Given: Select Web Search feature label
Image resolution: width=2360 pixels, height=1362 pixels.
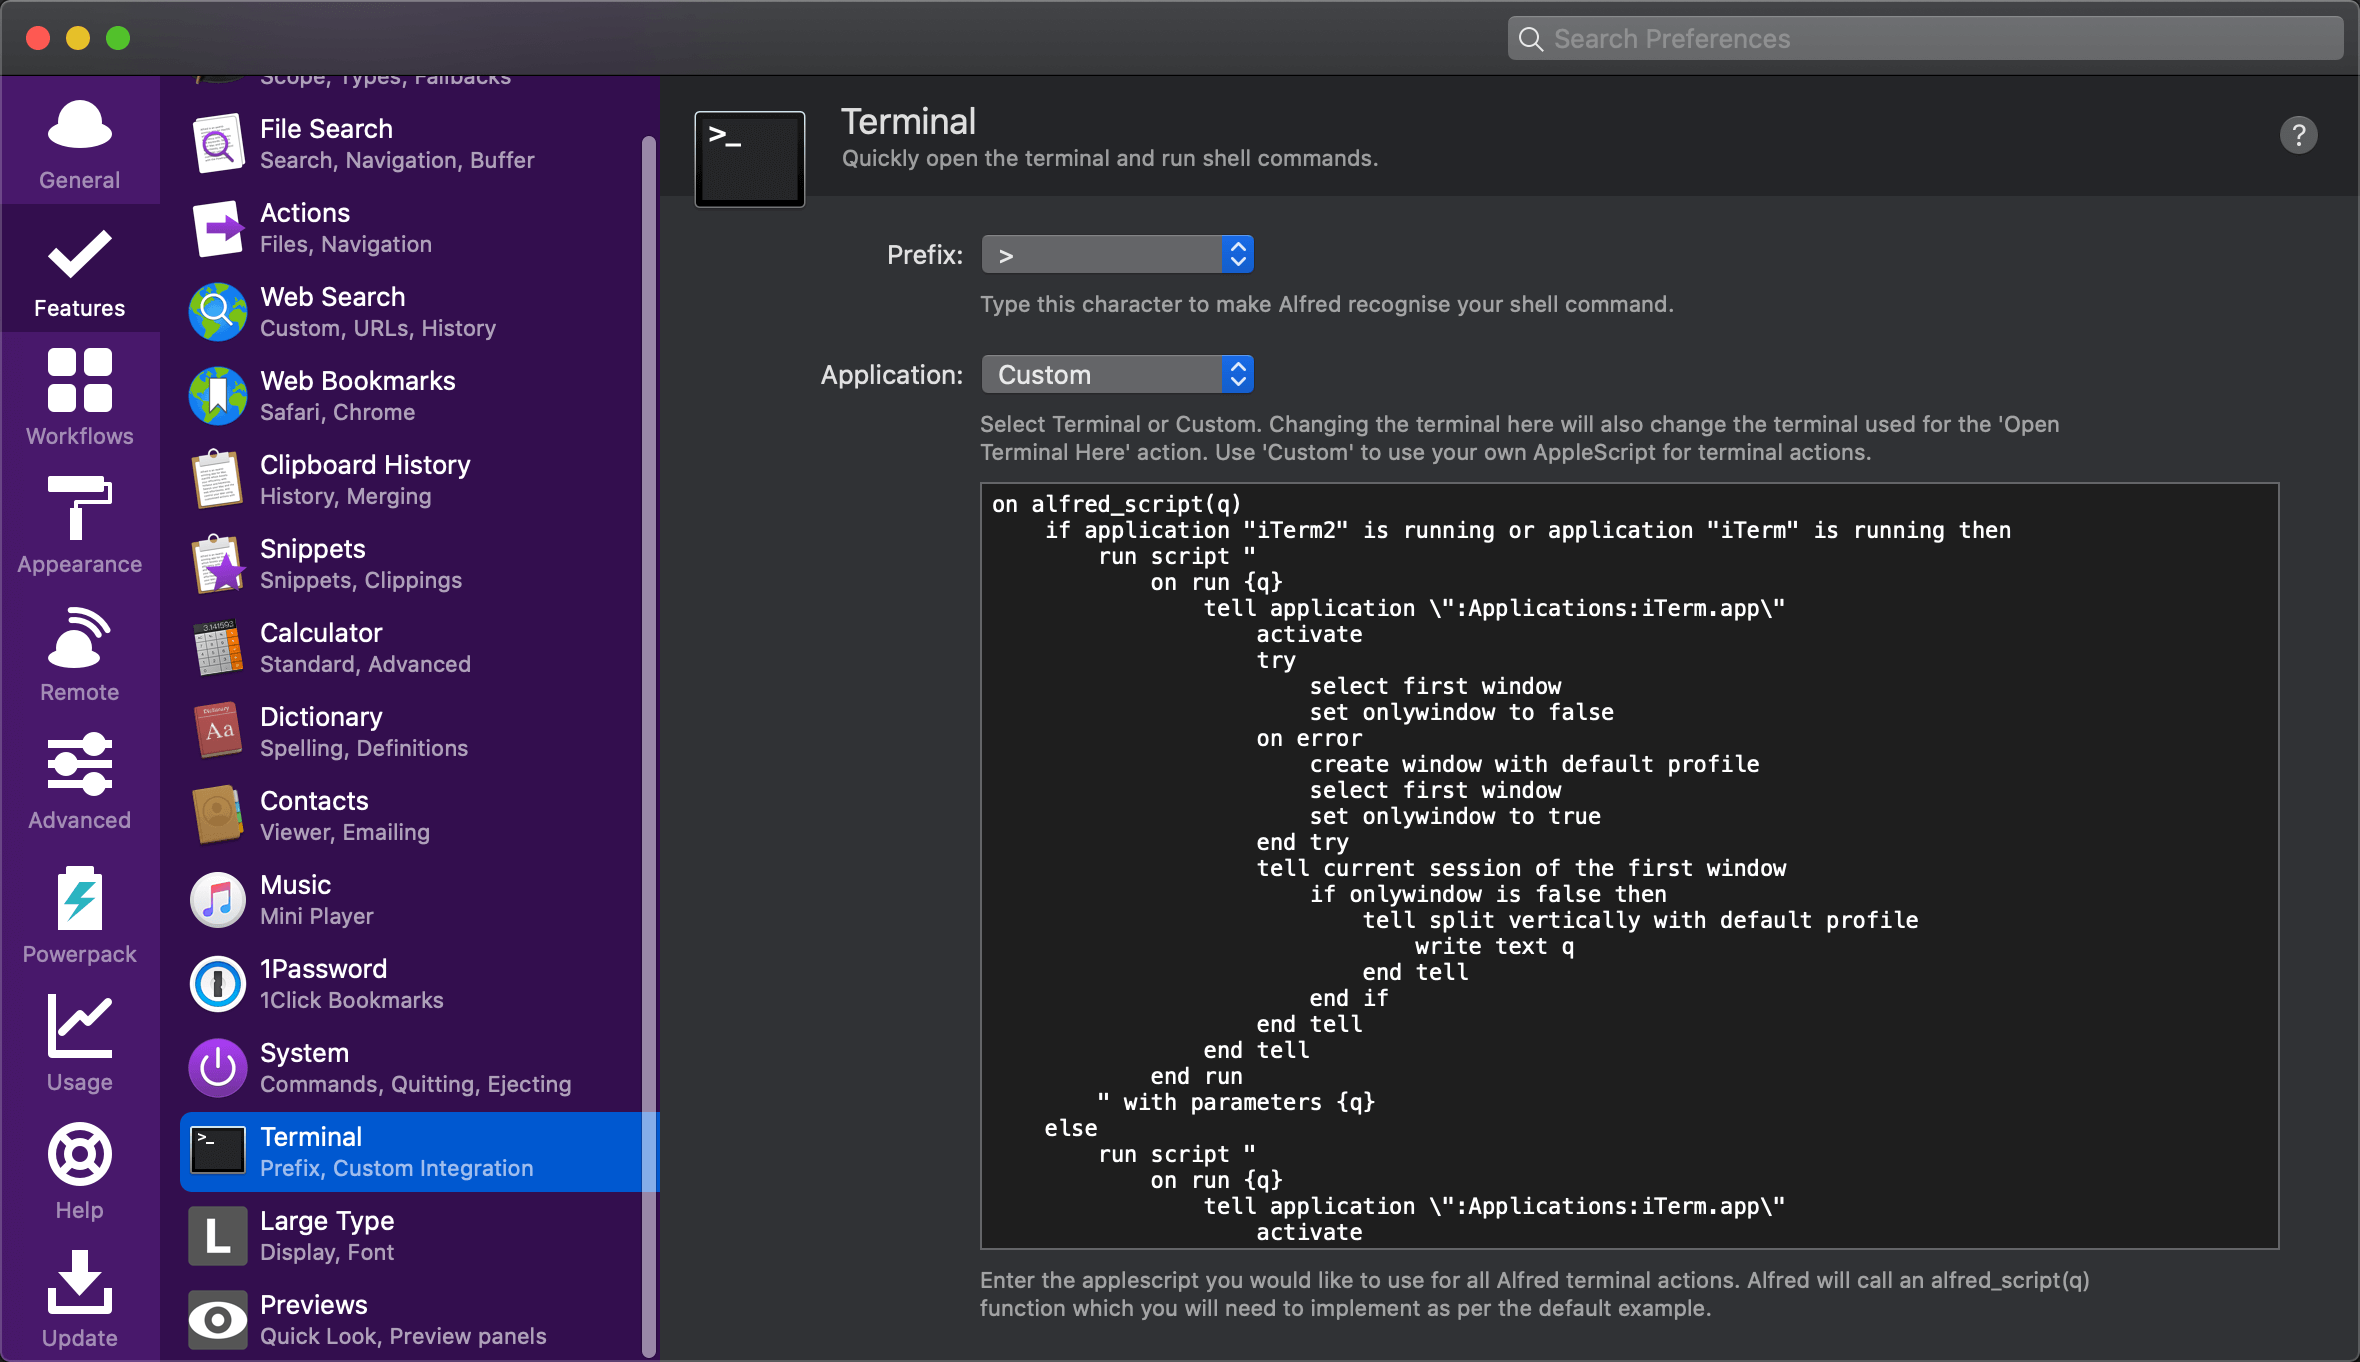Looking at the screenshot, I should click(333, 297).
